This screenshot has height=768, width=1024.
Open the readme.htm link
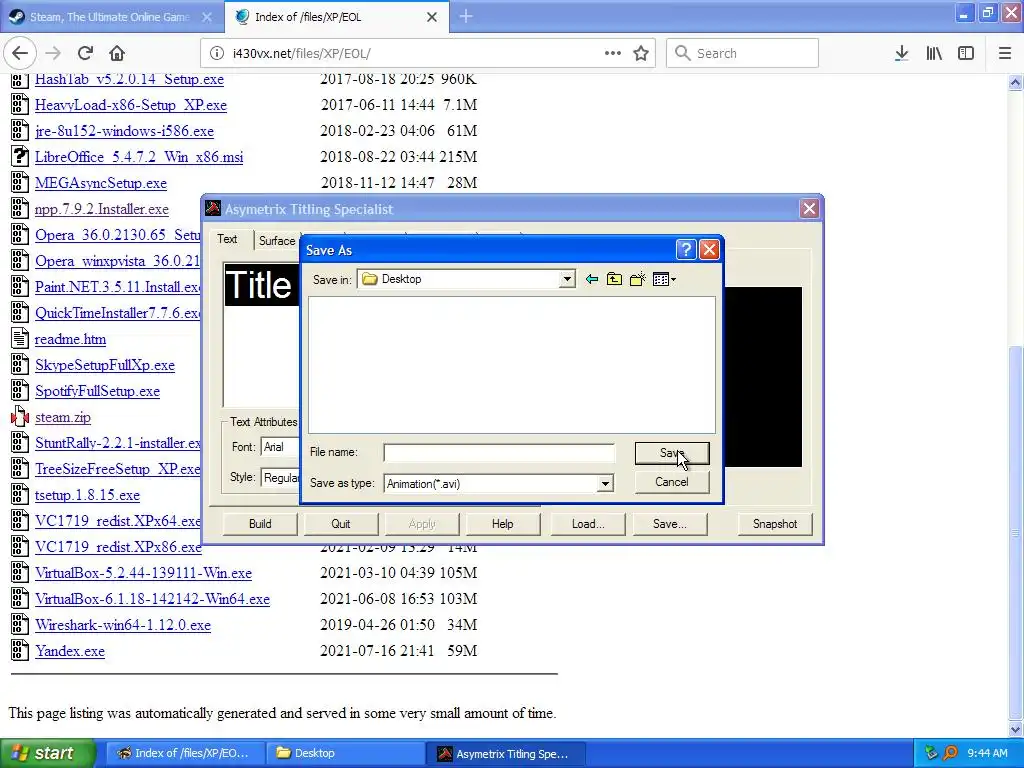click(x=70, y=340)
